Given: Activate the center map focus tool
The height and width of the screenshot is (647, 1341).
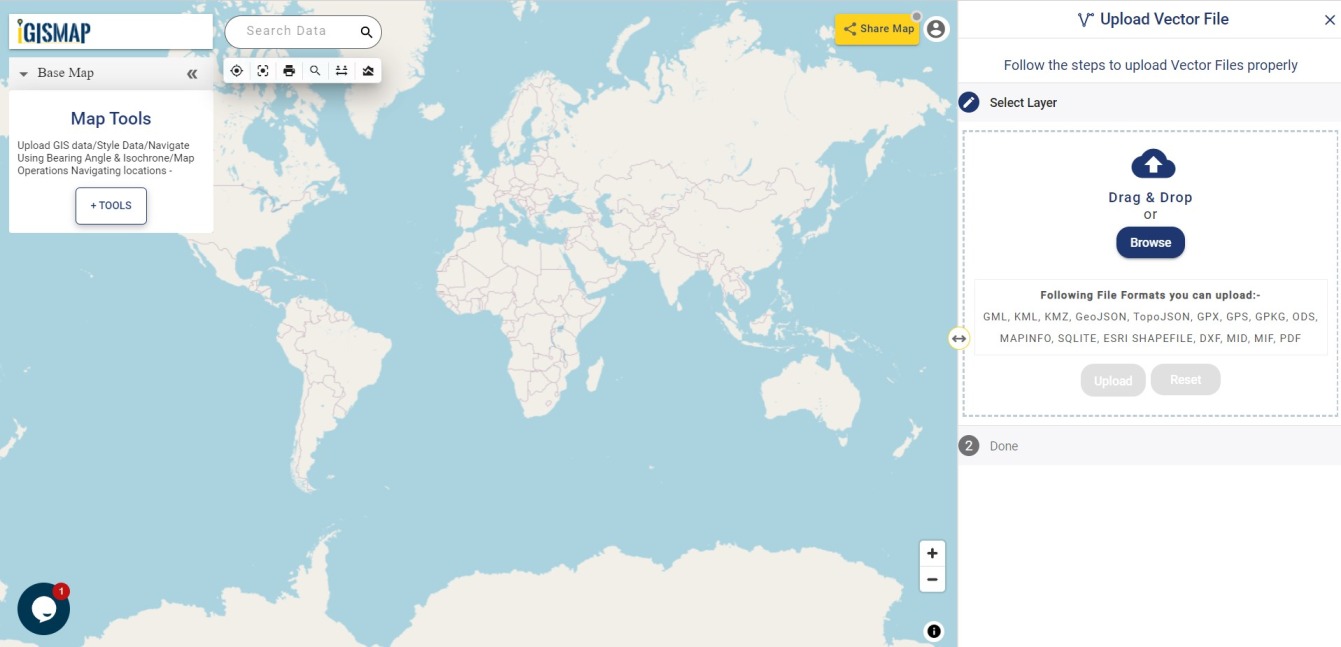Looking at the screenshot, I should point(263,70).
